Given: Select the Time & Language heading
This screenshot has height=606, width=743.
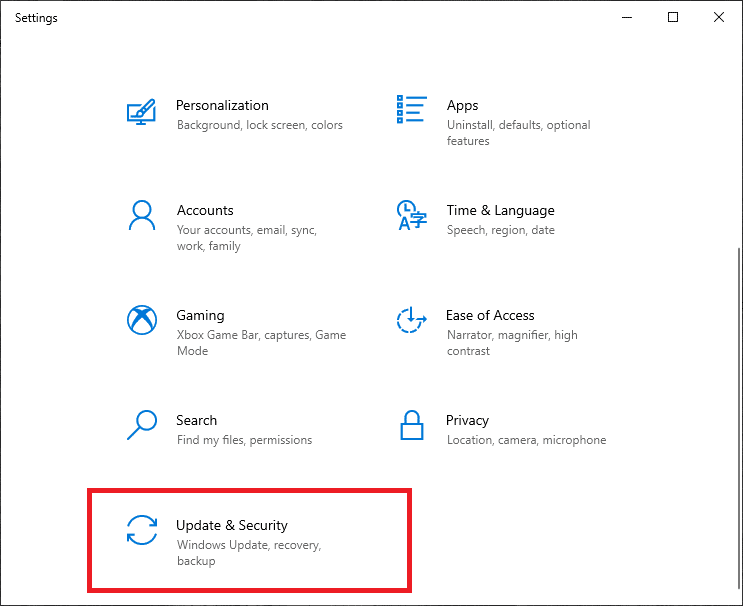Looking at the screenshot, I should [x=500, y=210].
